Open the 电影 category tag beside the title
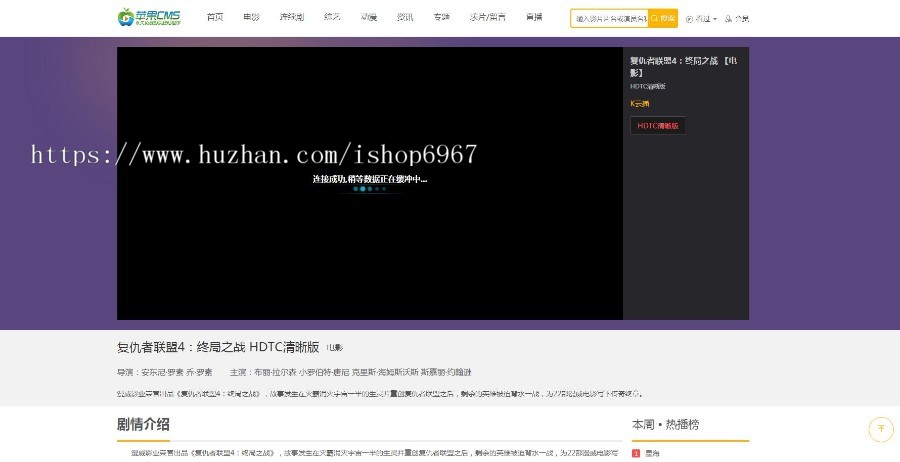The image size is (900, 462). [334, 348]
